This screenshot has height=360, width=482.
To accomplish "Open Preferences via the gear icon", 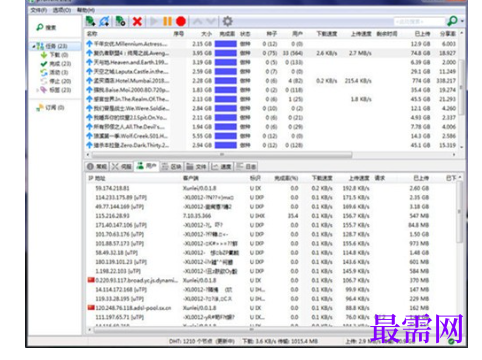I will [x=227, y=22].
